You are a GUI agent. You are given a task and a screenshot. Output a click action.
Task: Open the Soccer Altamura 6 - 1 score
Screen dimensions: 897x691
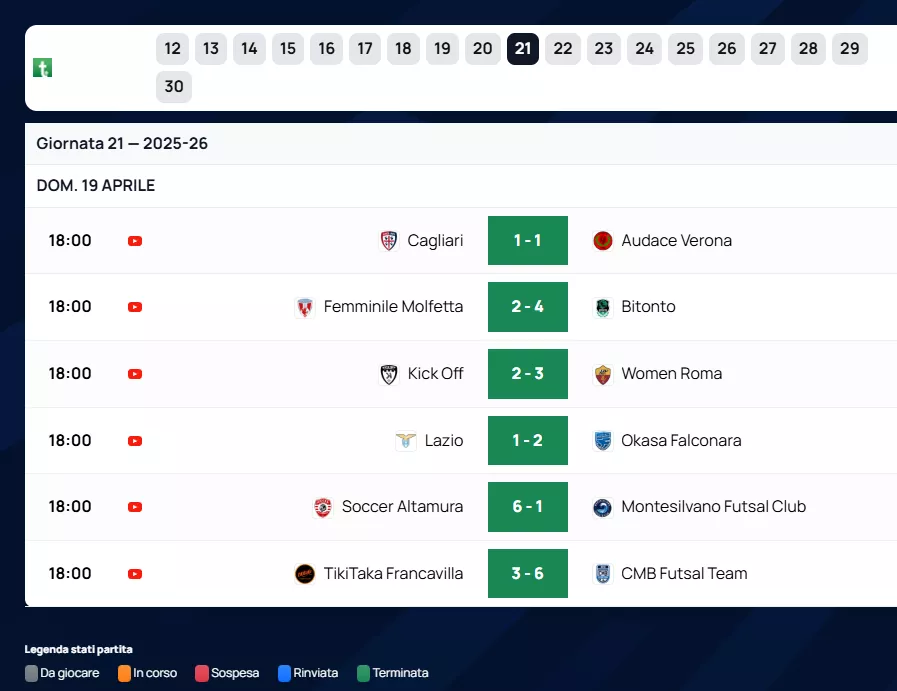(527, 507)
